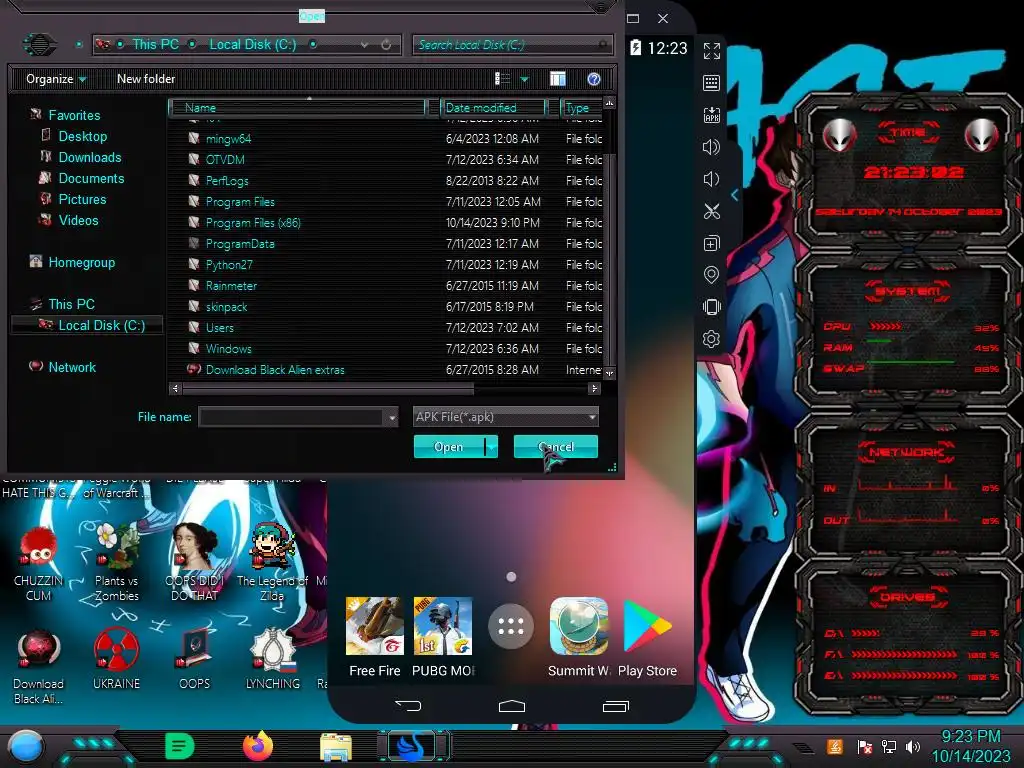Click the lower volume speaker icon in the emulator sidebar
Viewport: 1024px width, 768px height.
tap(711, 179)
